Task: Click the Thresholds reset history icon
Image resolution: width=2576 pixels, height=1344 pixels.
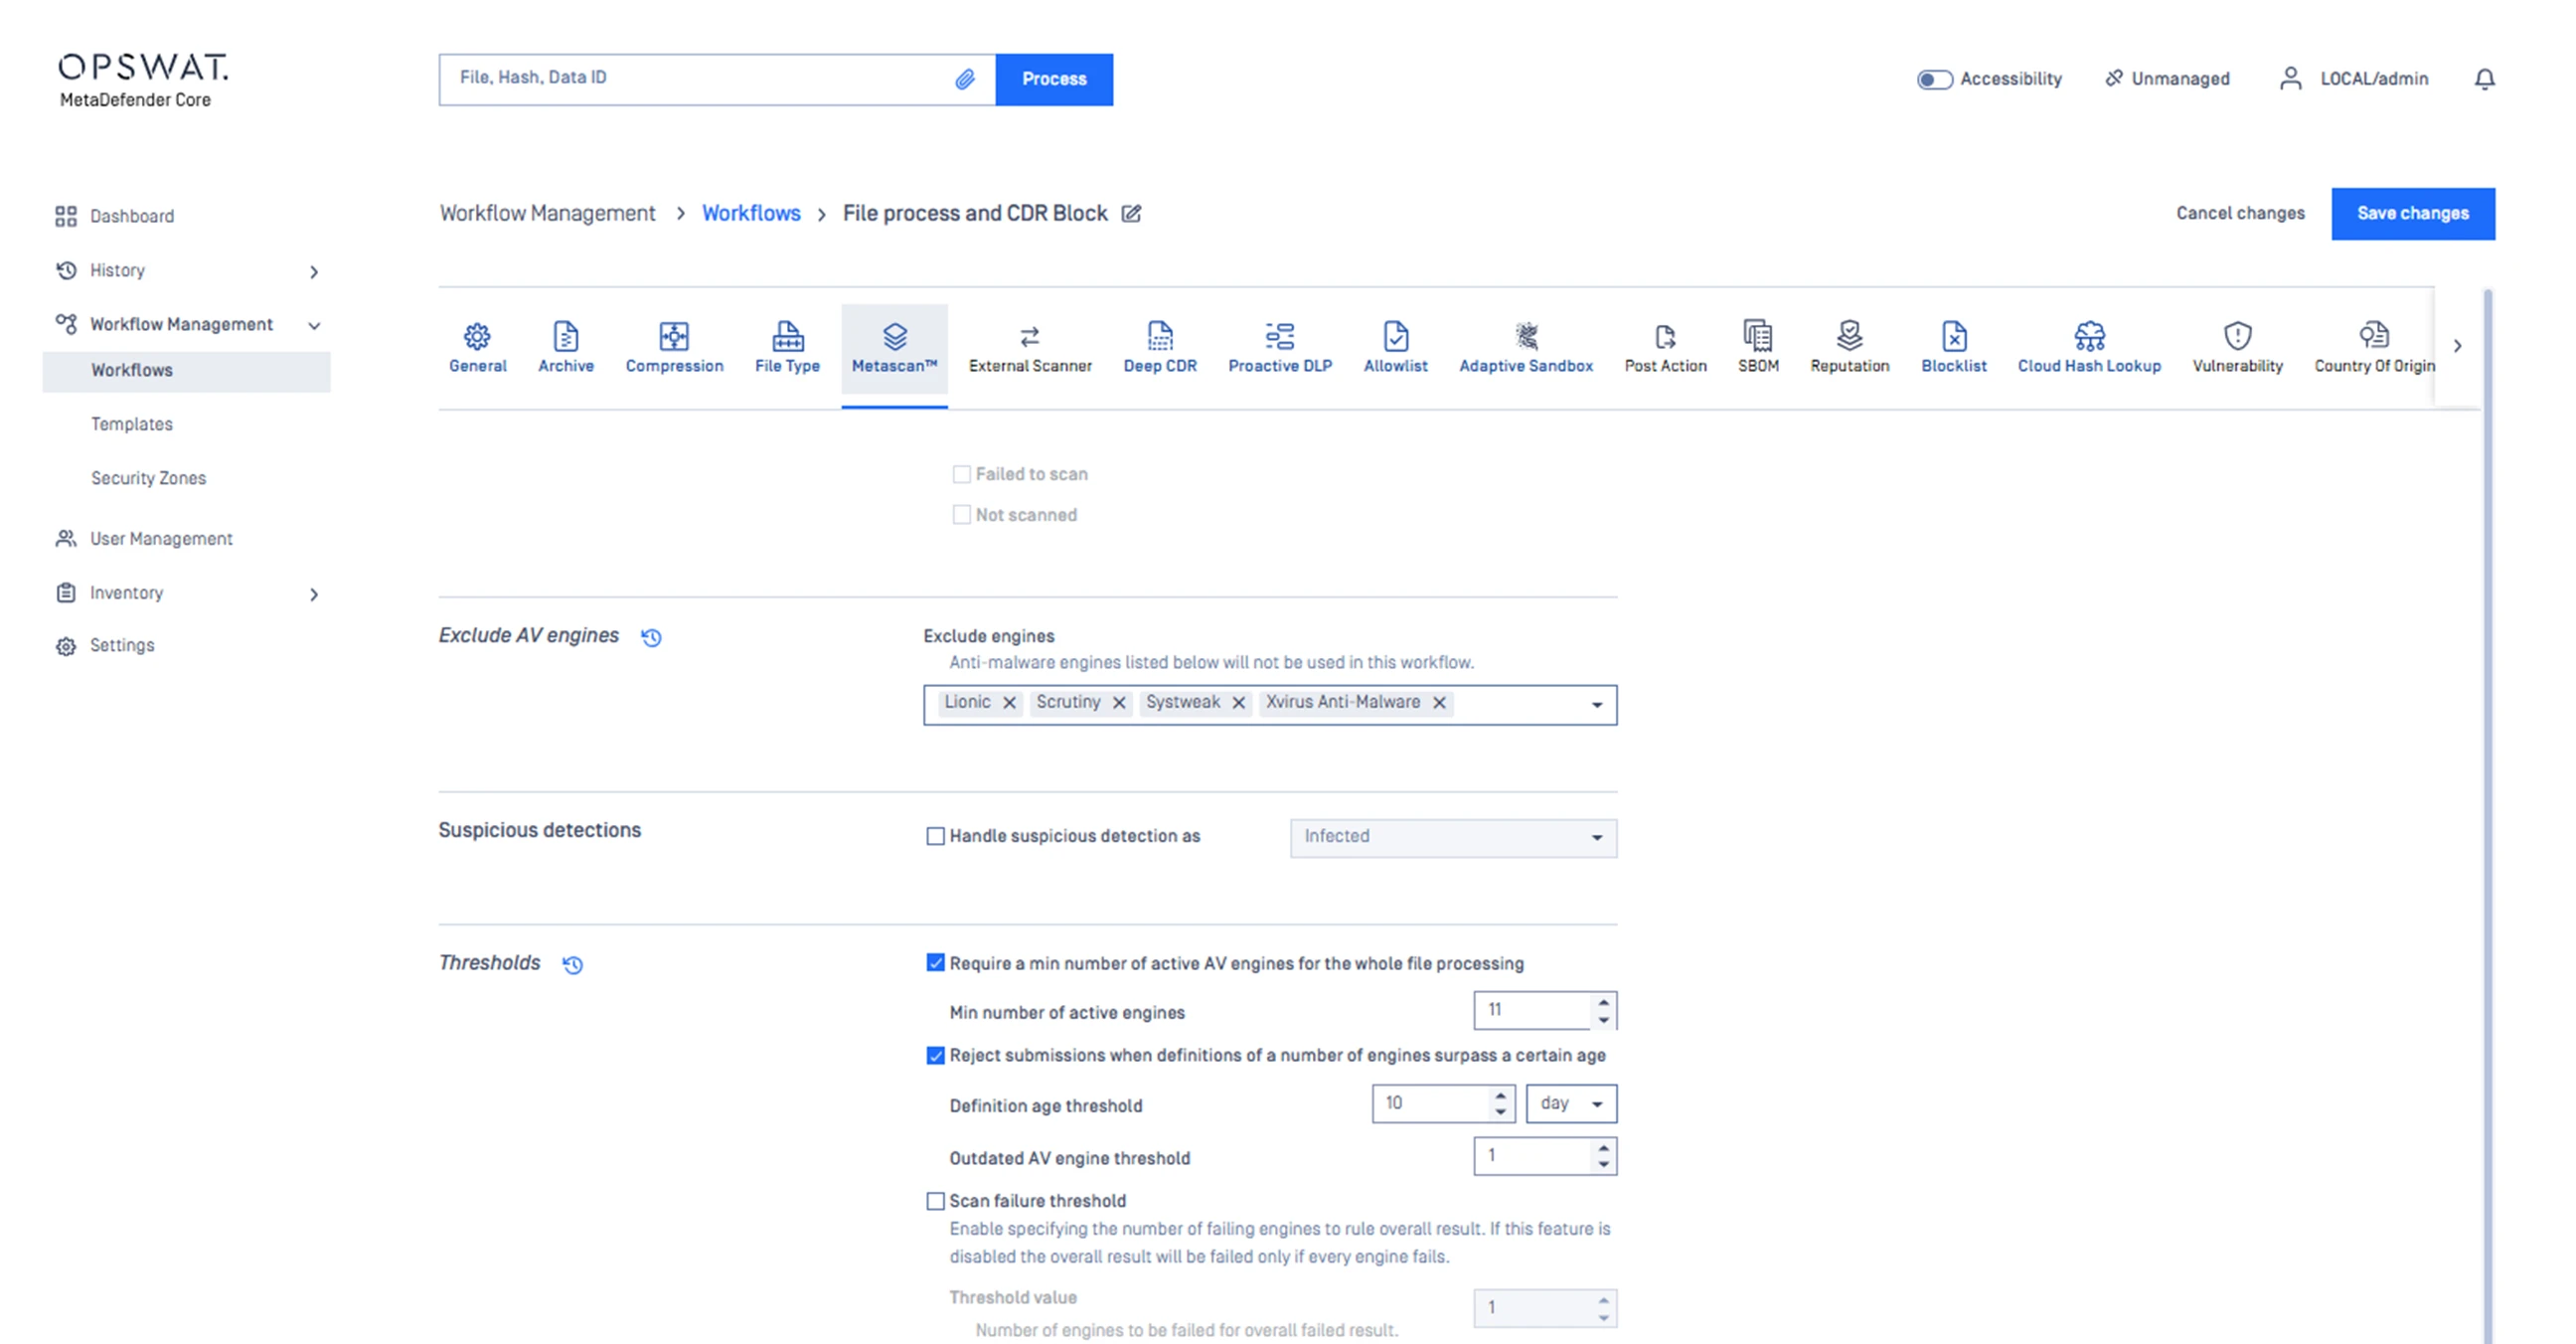Action: point(572,964)
